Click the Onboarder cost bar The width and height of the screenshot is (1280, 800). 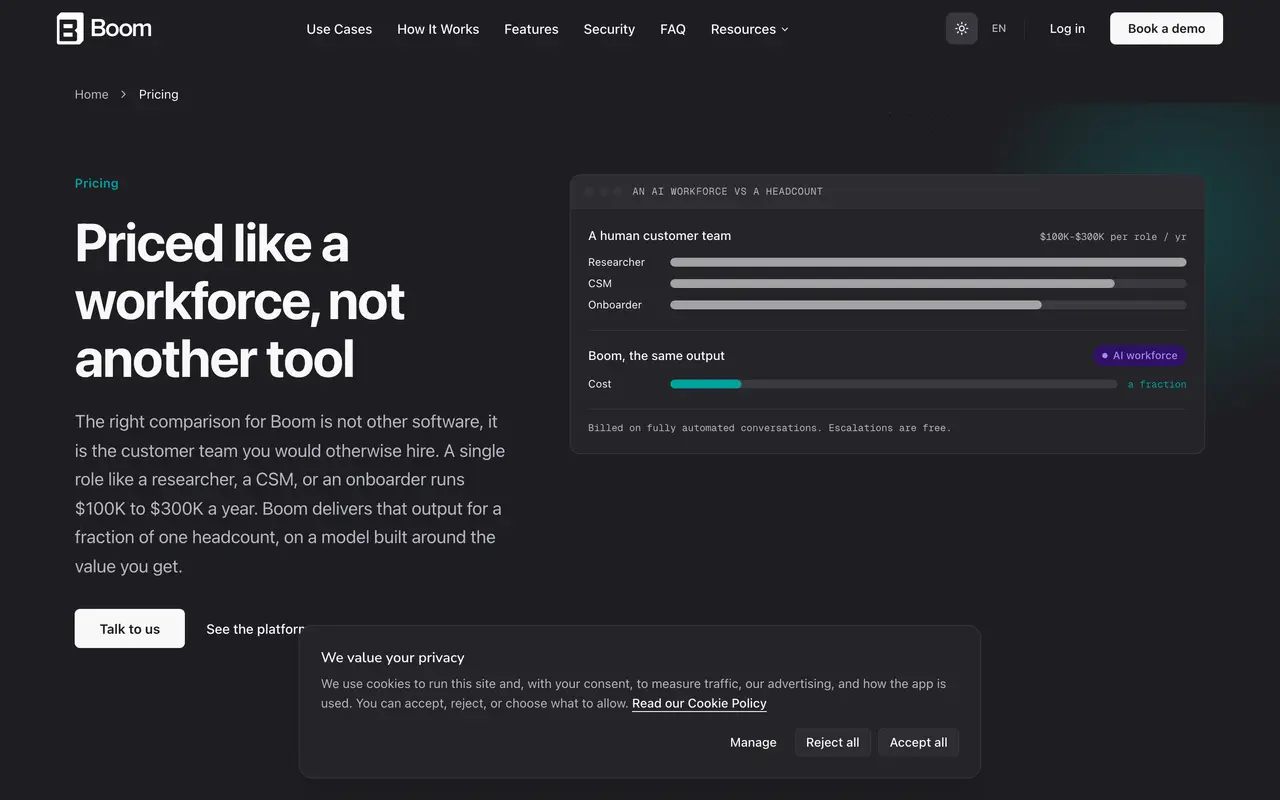click(x=928, y=305)
